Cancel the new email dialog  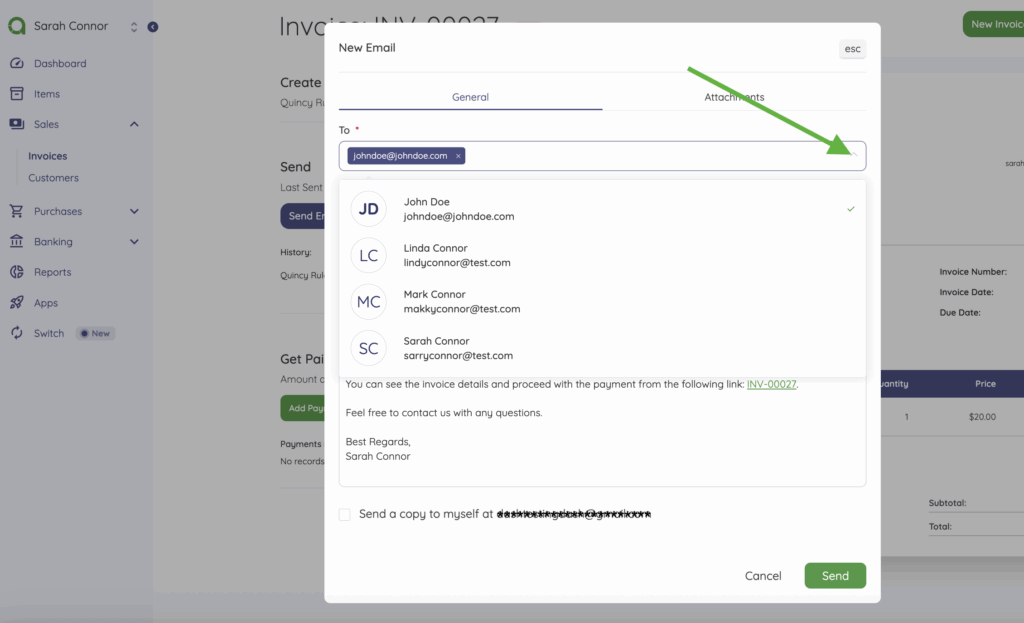(763, 576)
